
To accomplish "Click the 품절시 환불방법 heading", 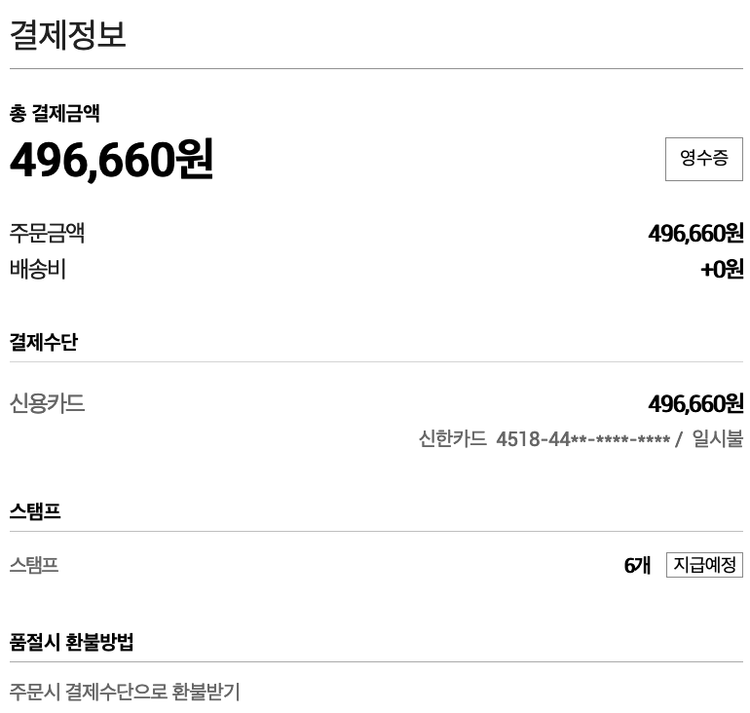I will point(71,642).
